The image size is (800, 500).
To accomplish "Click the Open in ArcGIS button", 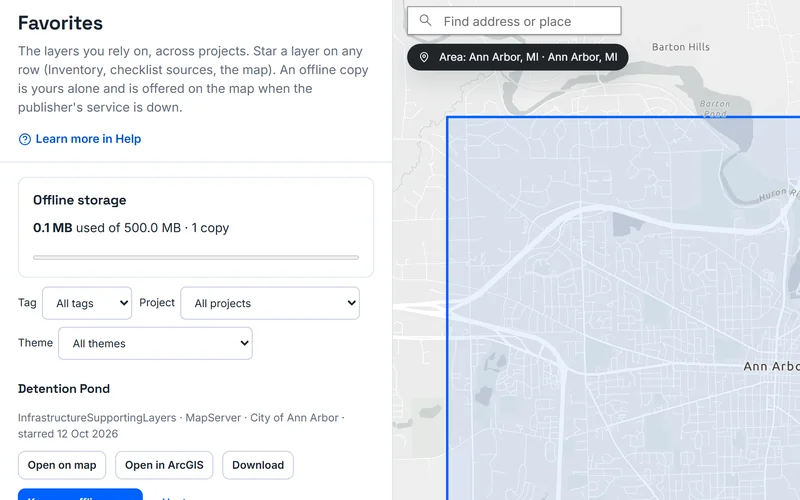I will pyautogui.click(x=164, y=465).
